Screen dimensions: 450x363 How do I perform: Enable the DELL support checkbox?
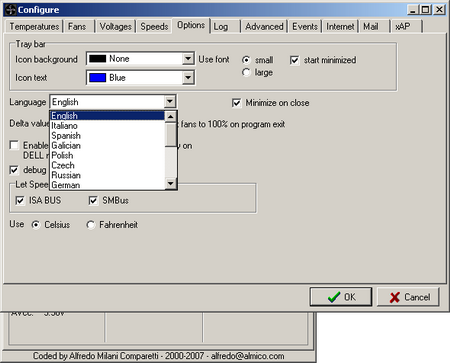(14, 146)
